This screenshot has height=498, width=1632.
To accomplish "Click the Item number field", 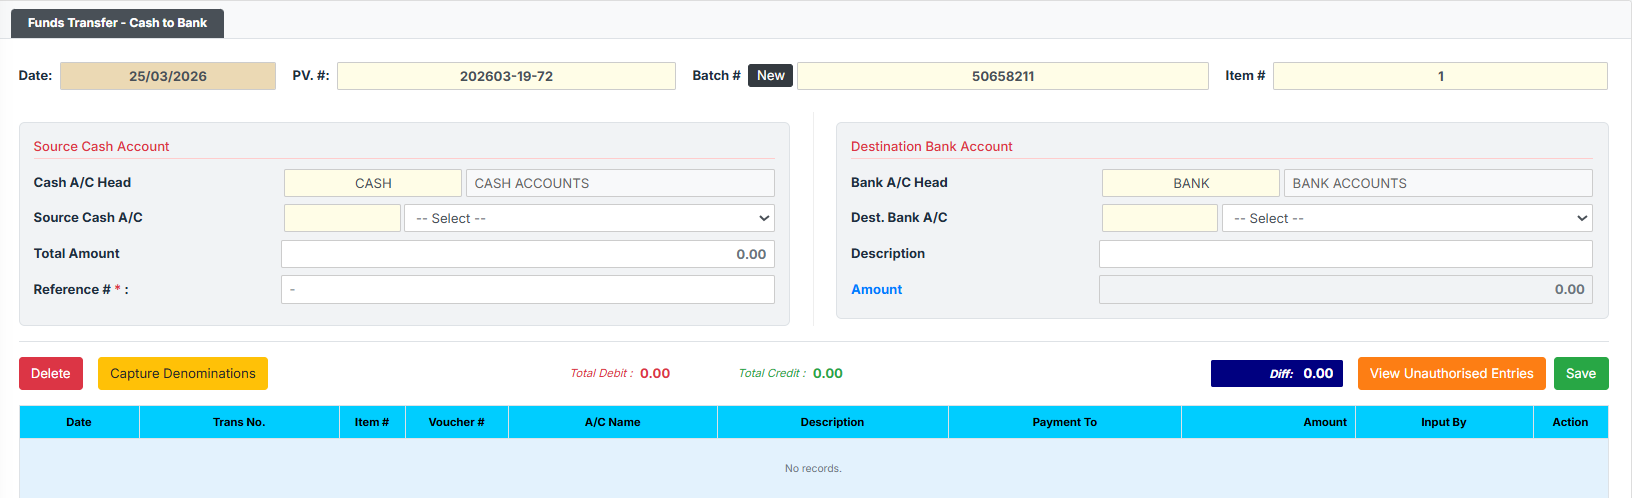I will tap(1439, 76).
